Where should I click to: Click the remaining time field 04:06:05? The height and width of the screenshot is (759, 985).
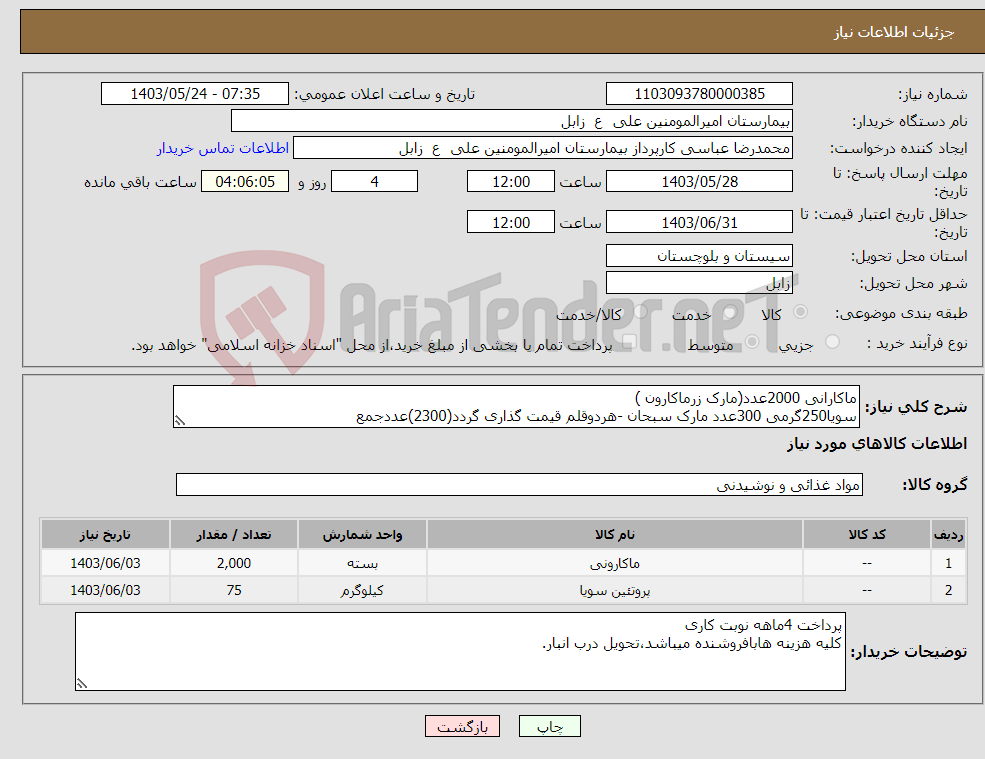click(245, 182)
